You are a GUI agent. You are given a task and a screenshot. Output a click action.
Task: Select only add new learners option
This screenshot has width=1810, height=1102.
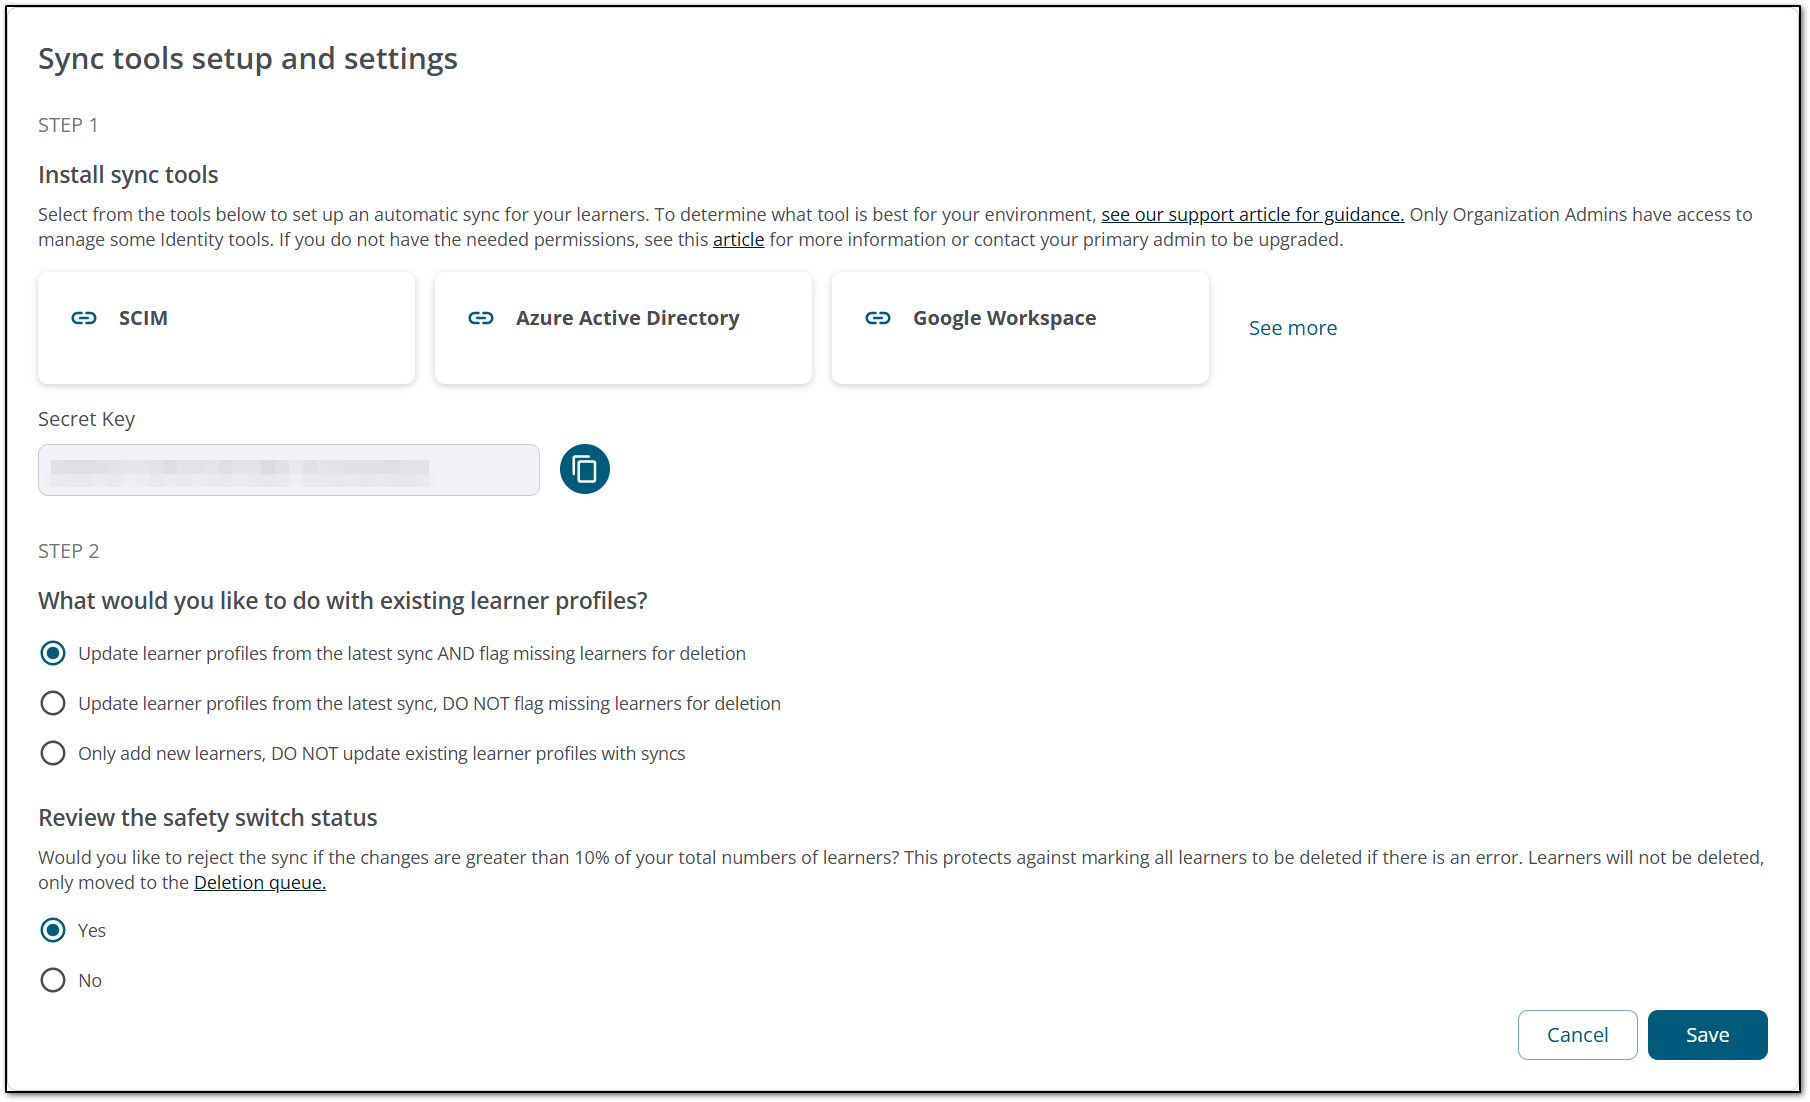click(53, 753)
